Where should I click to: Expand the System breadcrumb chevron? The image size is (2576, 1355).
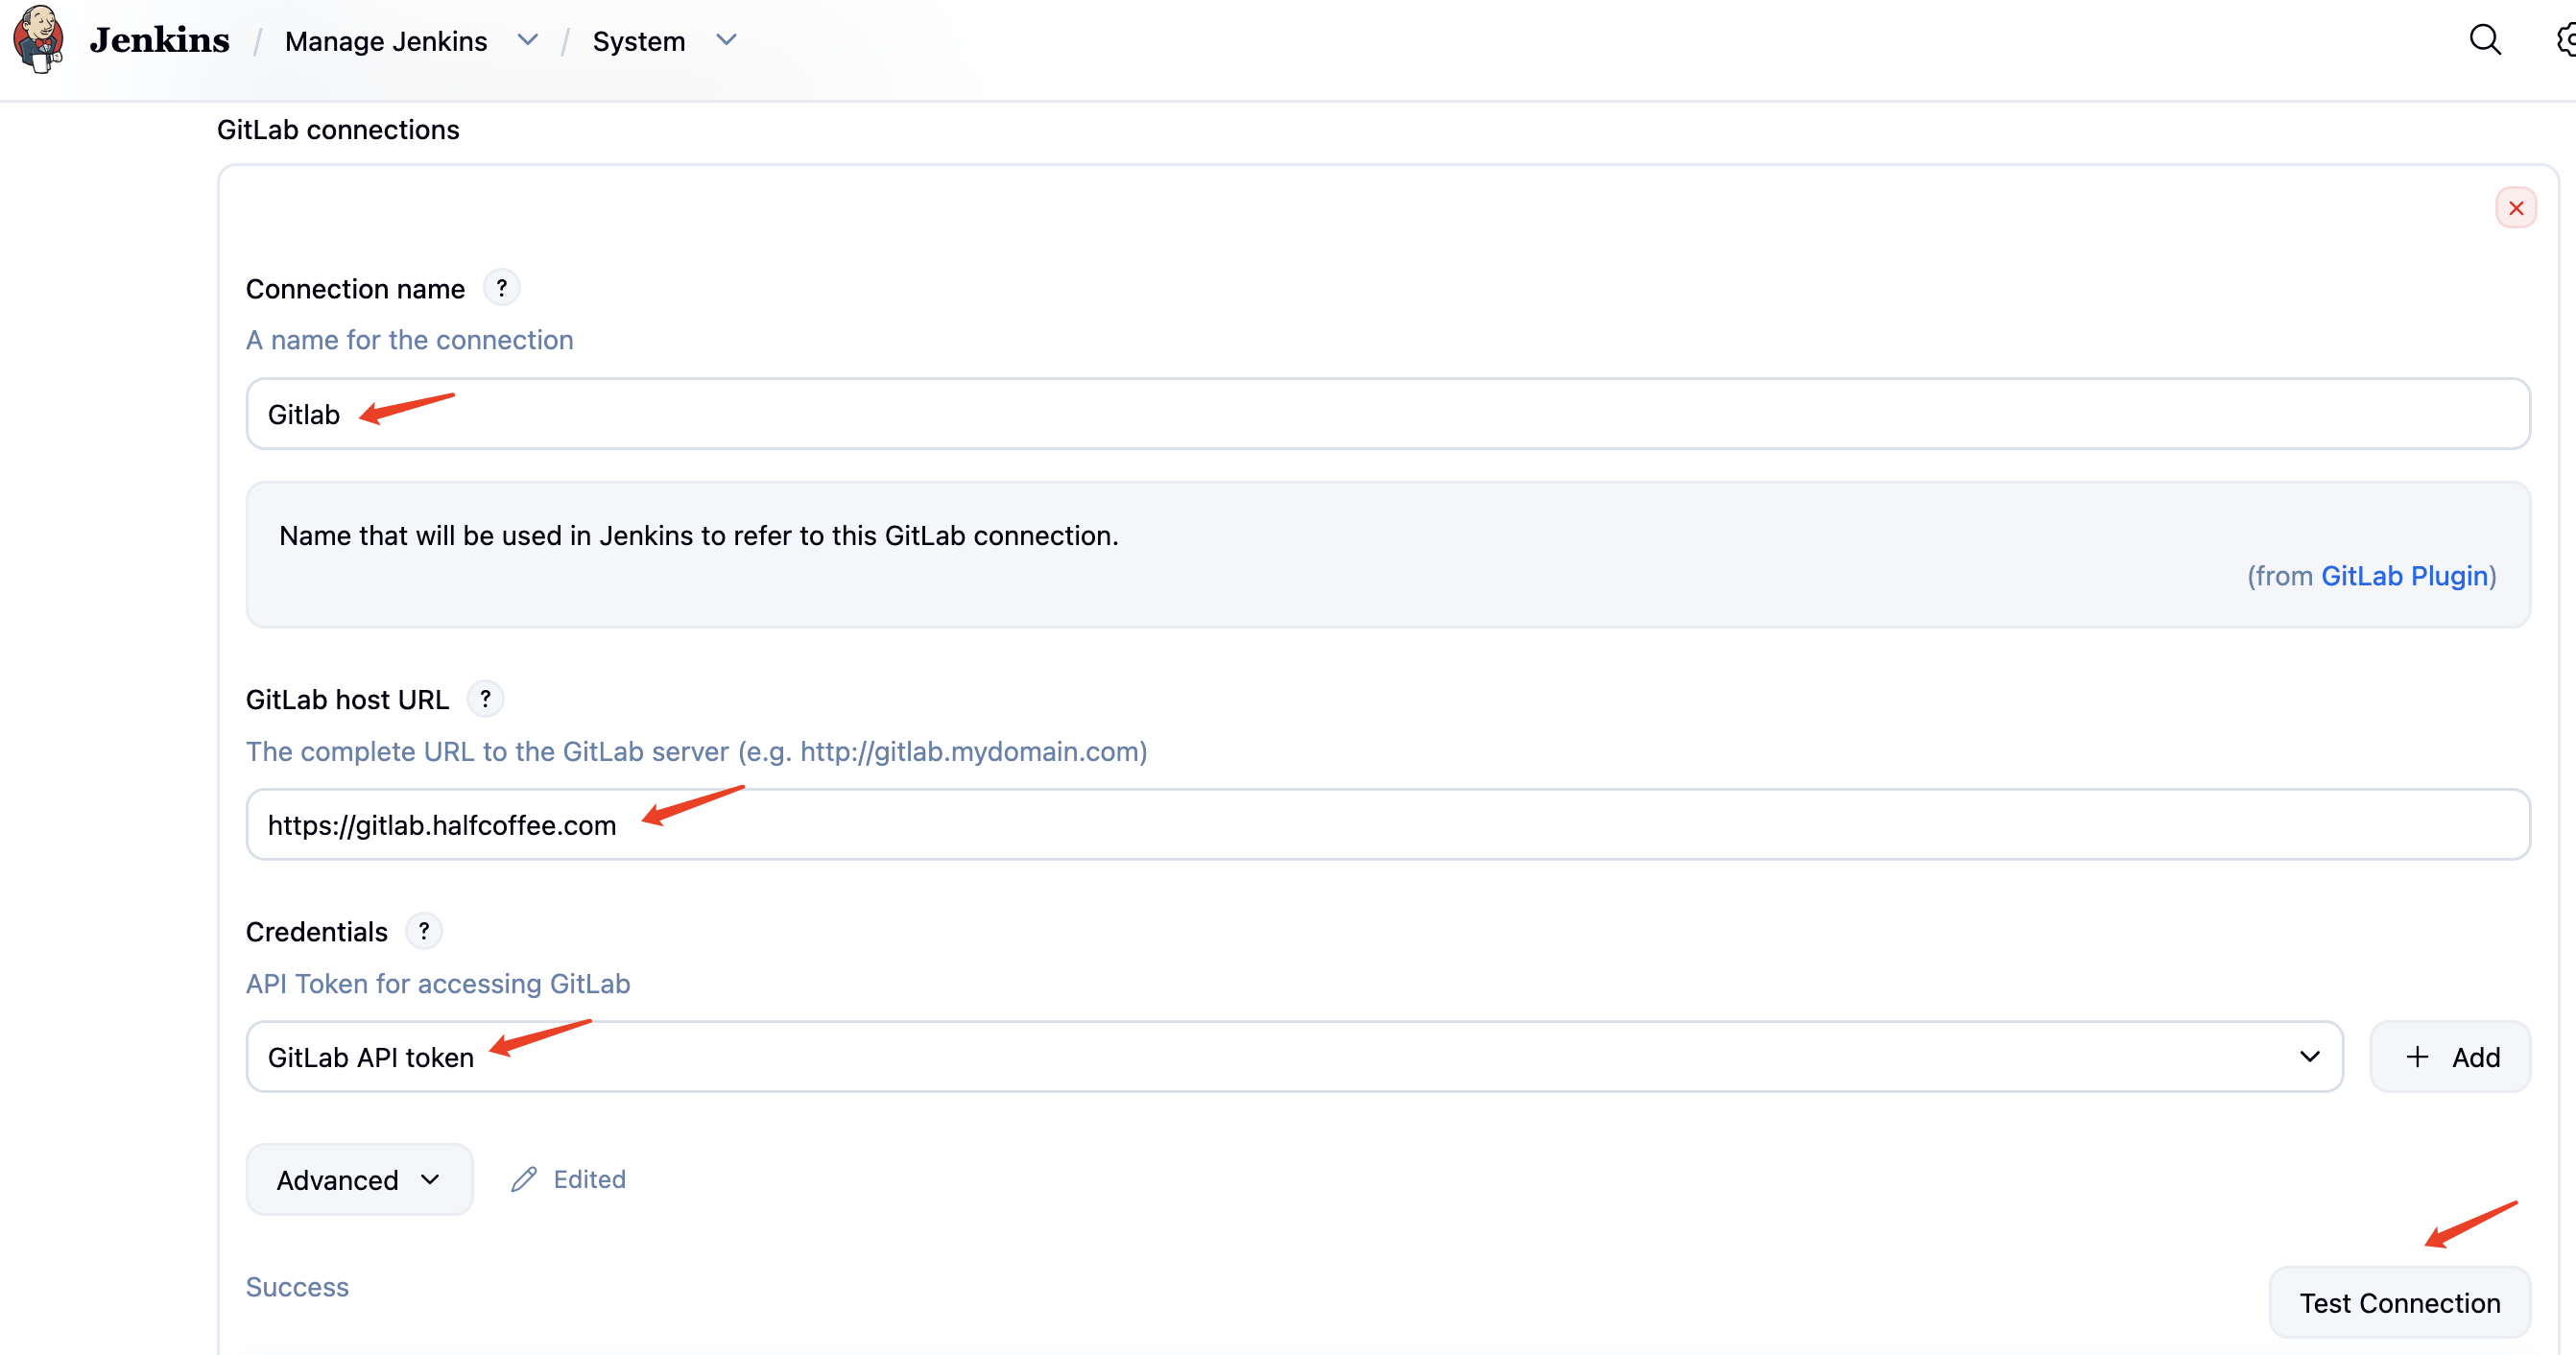[727, 40]
